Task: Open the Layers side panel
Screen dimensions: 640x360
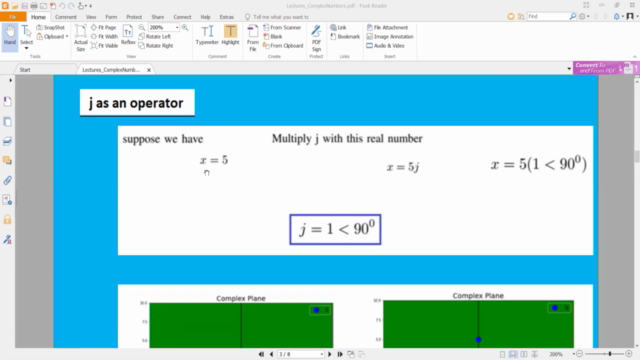Action: pos(7,141)
